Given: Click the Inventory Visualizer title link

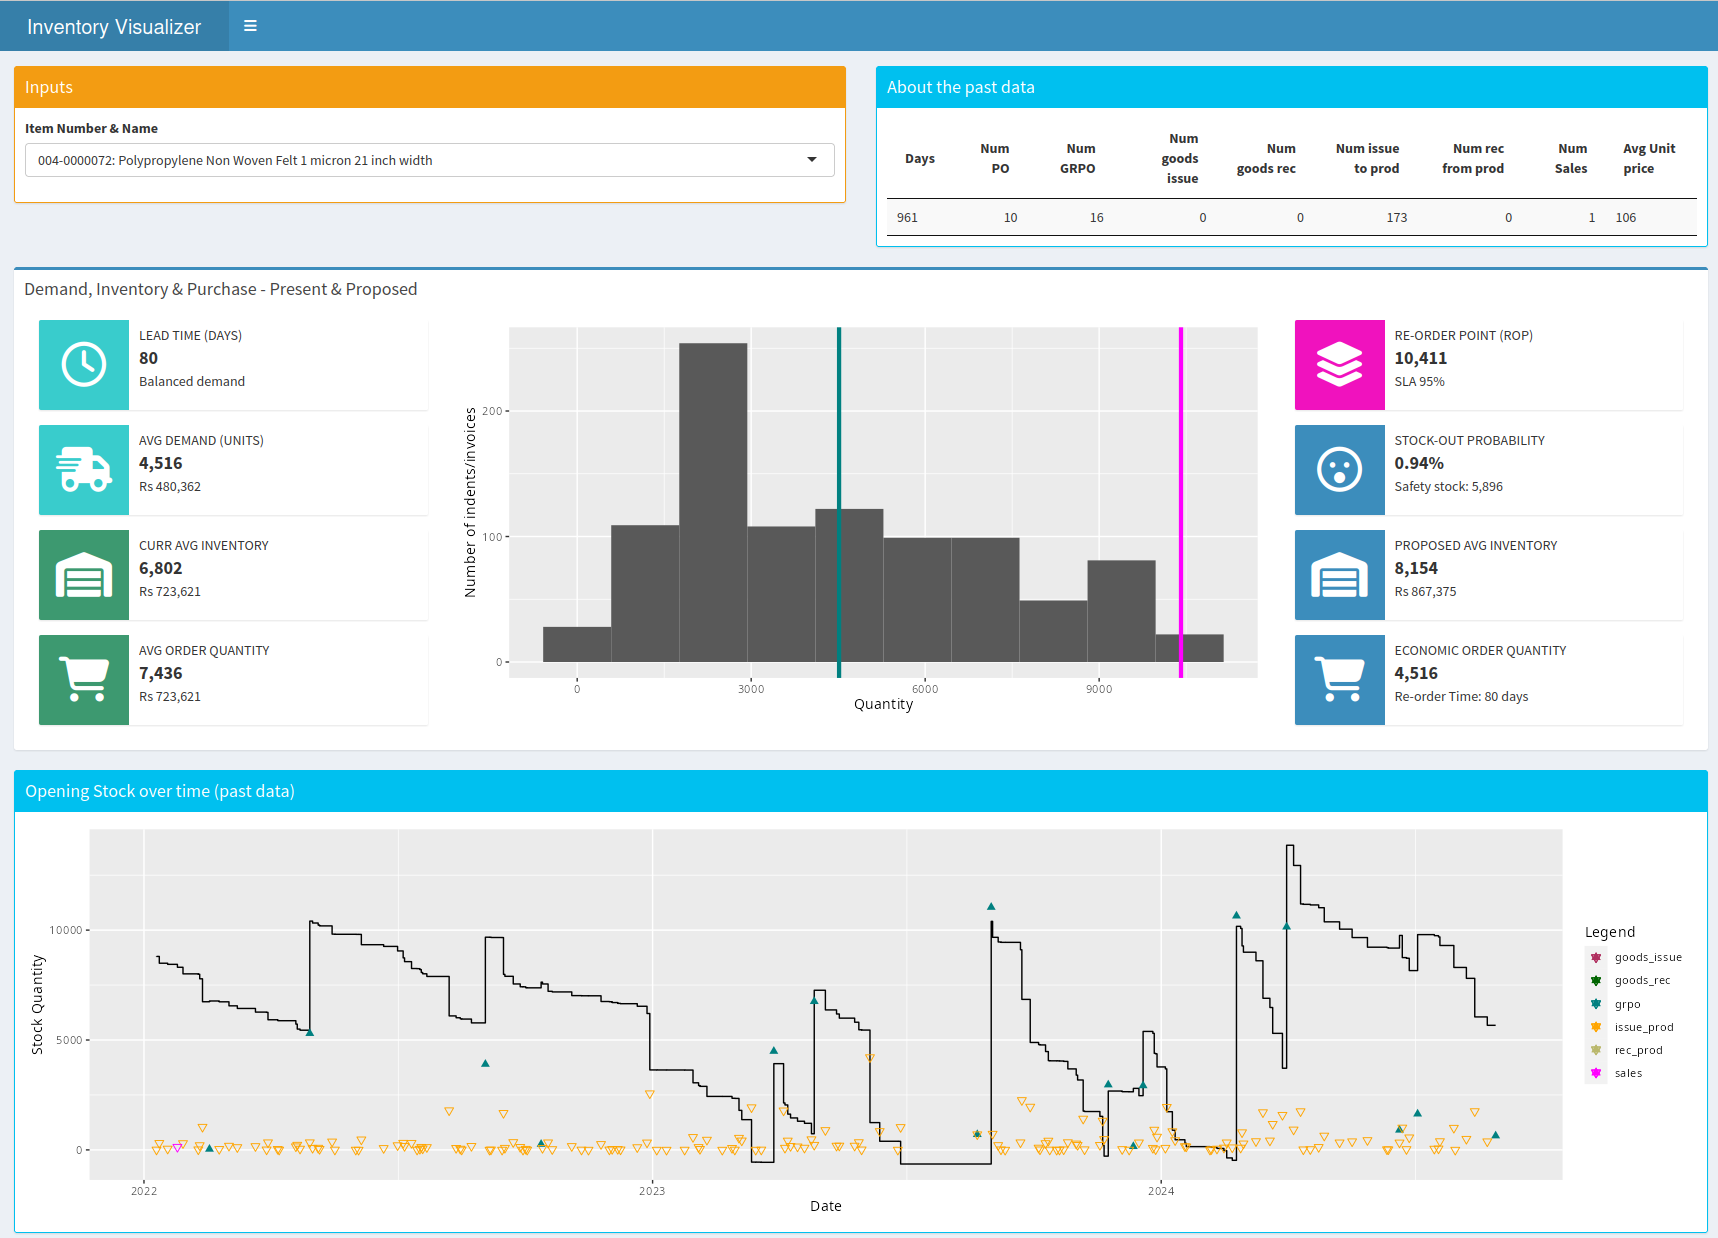Looking at the screenshot, I should (x=114, y=27).
